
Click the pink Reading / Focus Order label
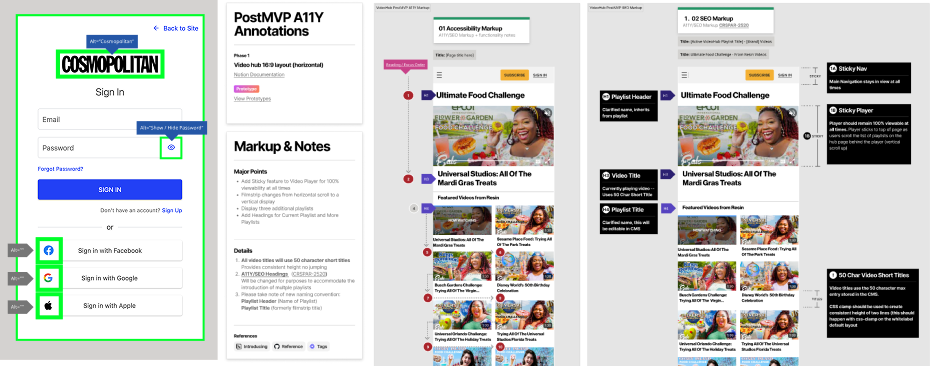point(405,65)
